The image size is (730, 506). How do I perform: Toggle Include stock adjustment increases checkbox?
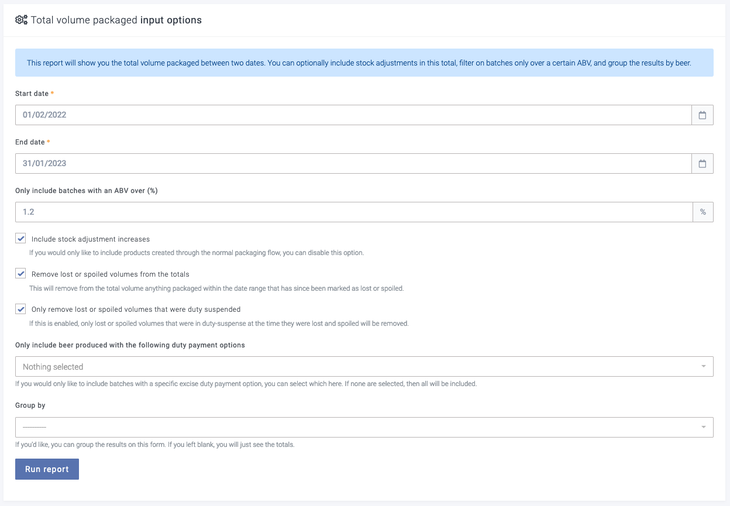(x=21, y=239)
